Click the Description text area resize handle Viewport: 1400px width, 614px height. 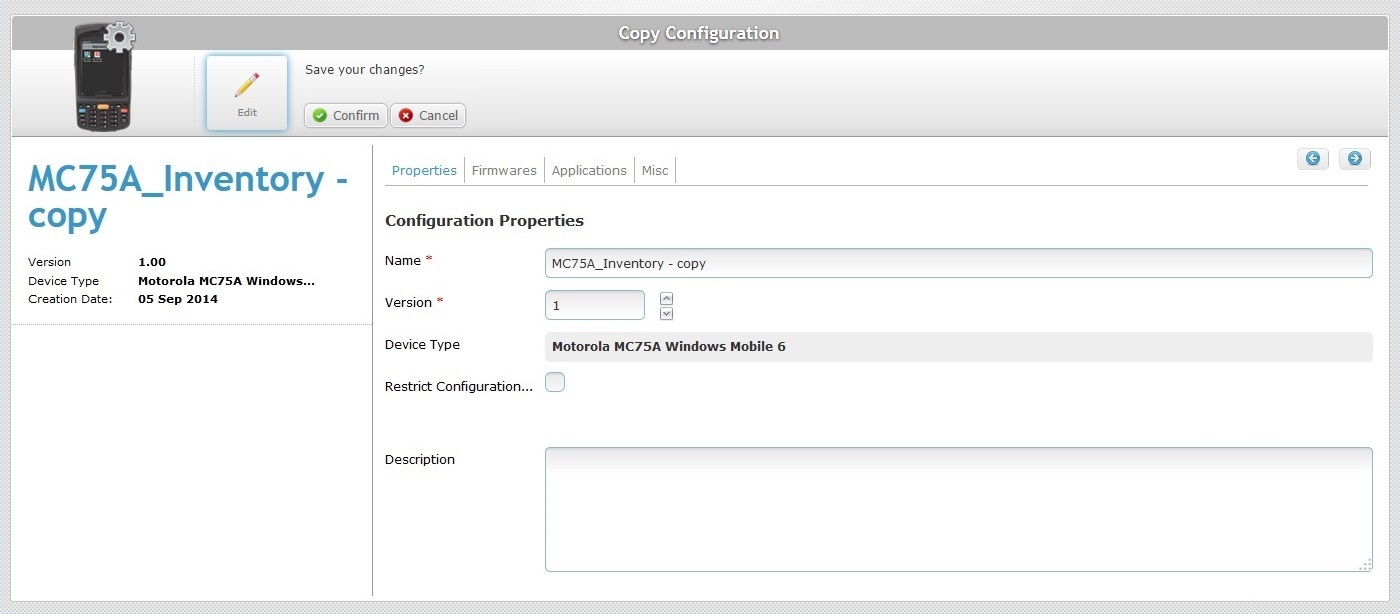coord(1365,565)
